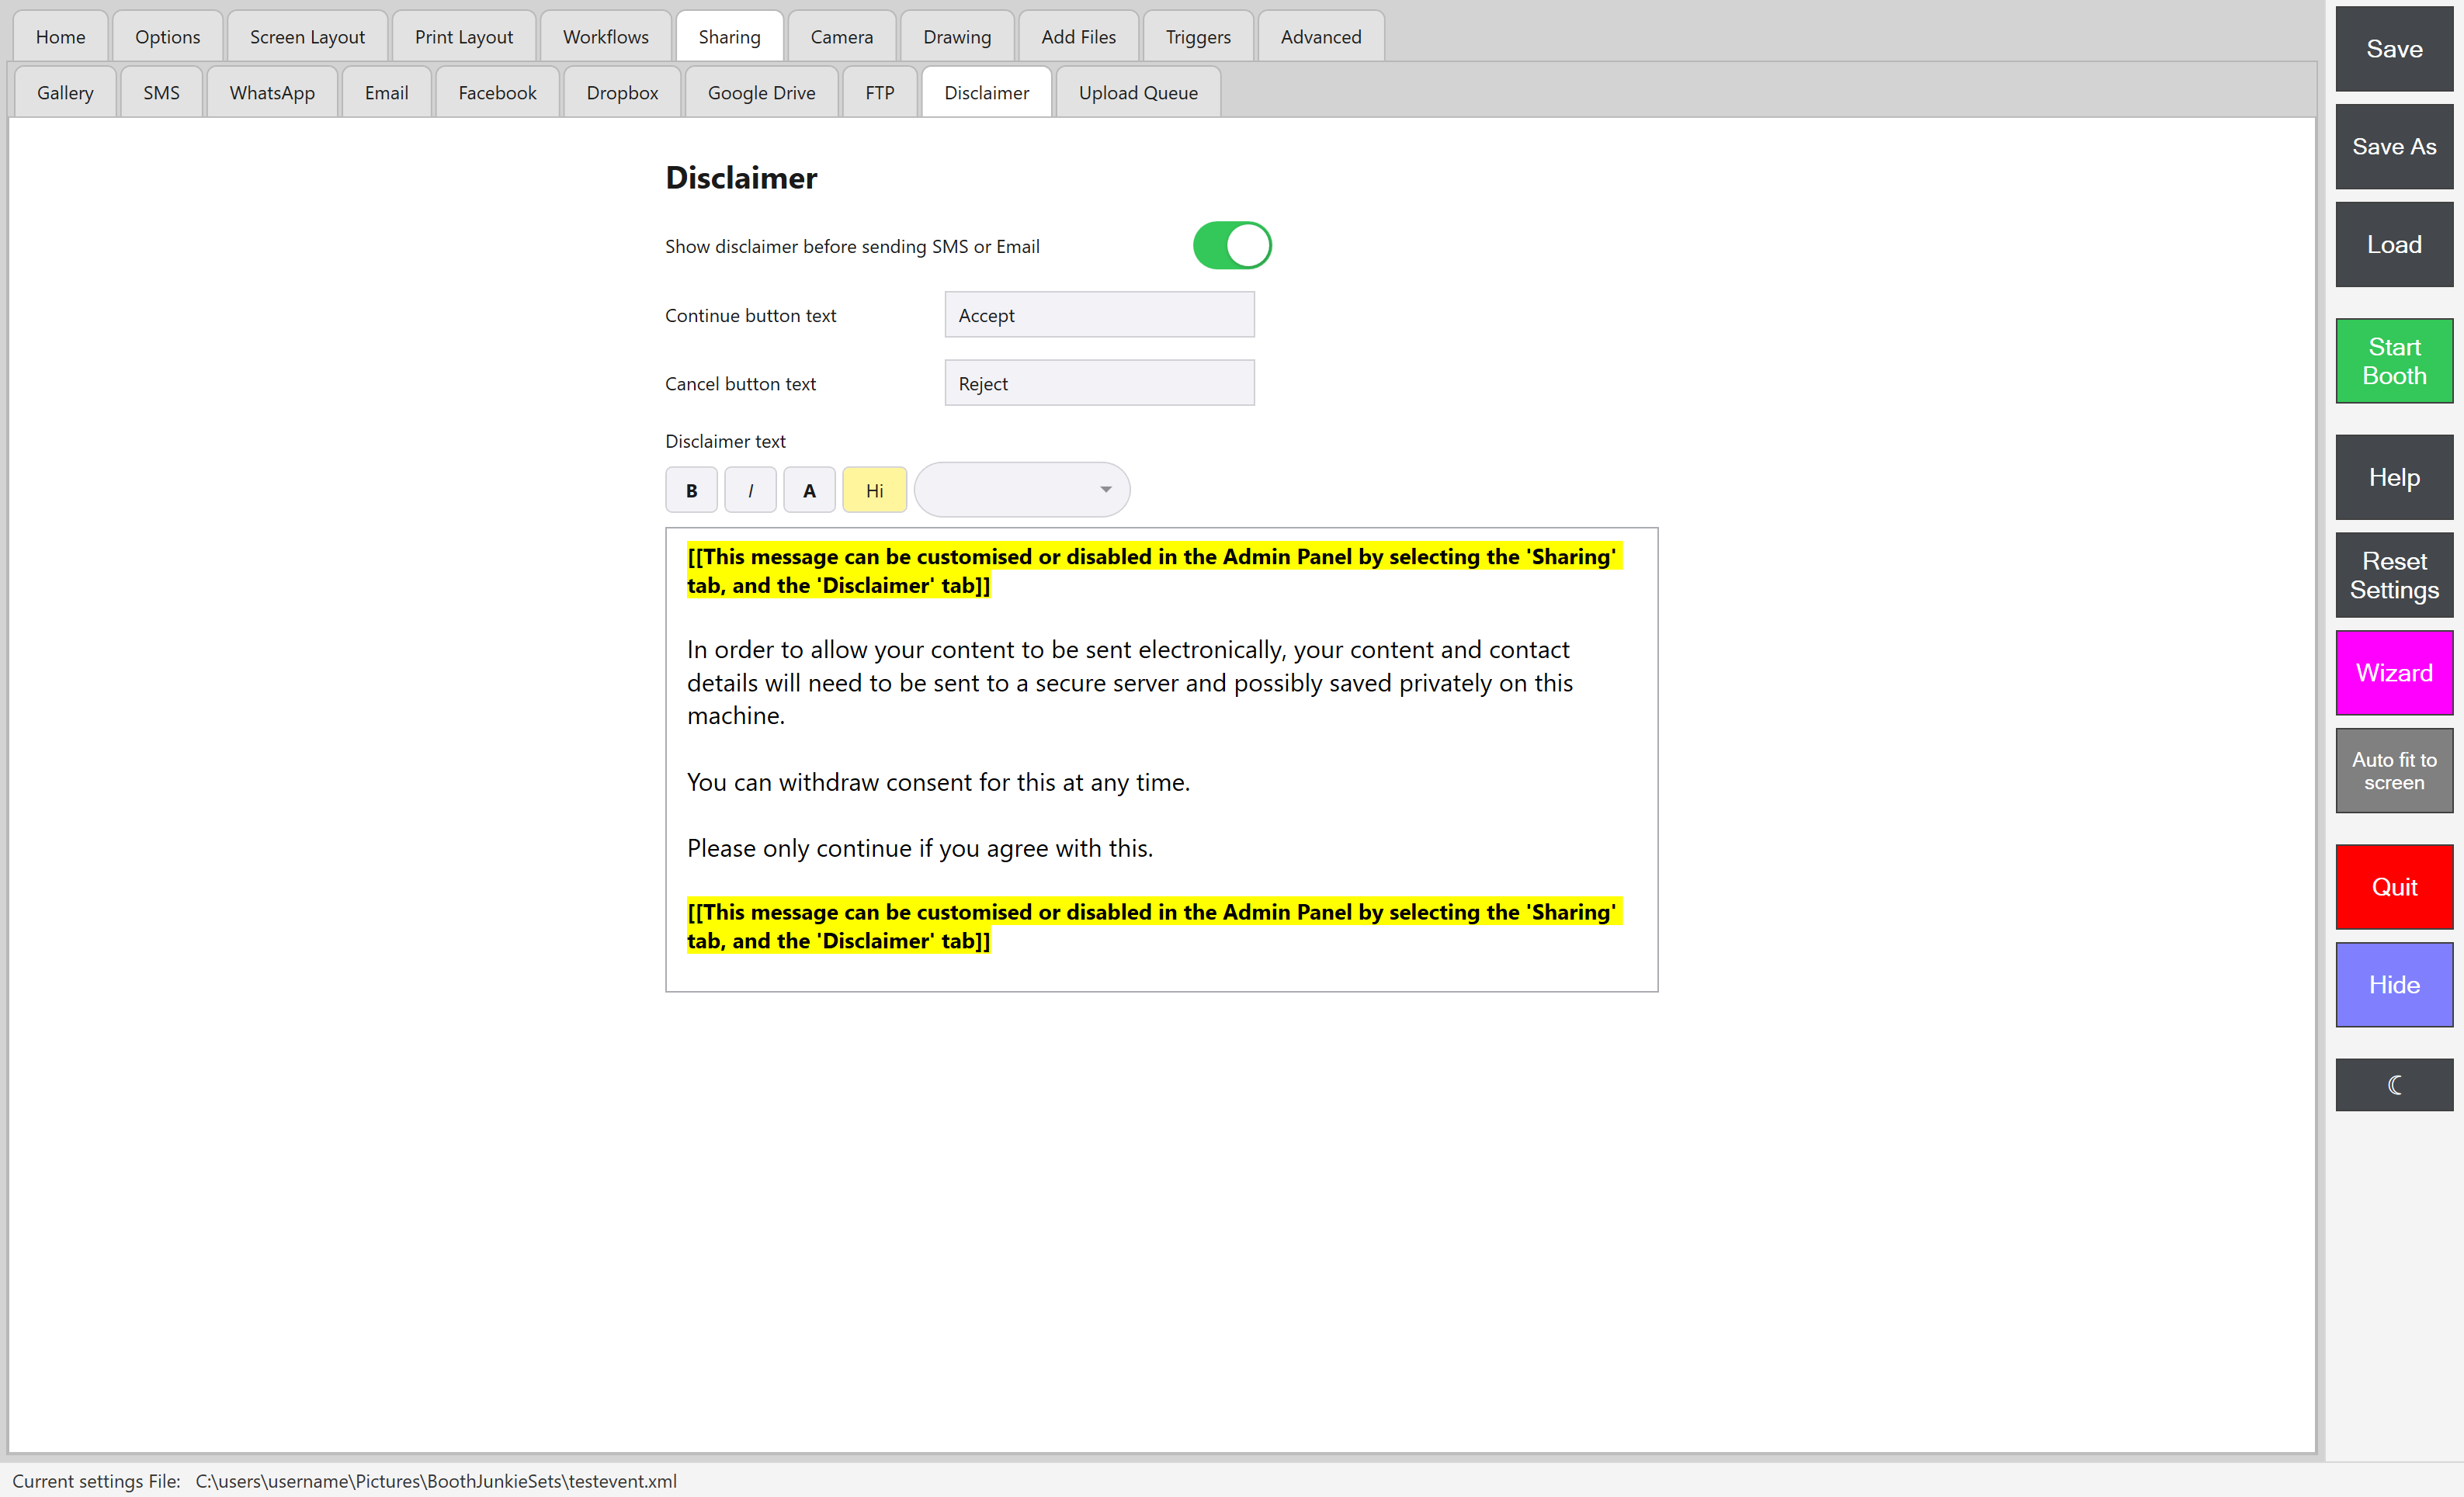The height and width of the screenshot is (1497, 2464).
Task: Open the Facebook sub-tab
Action: [497, 93]
